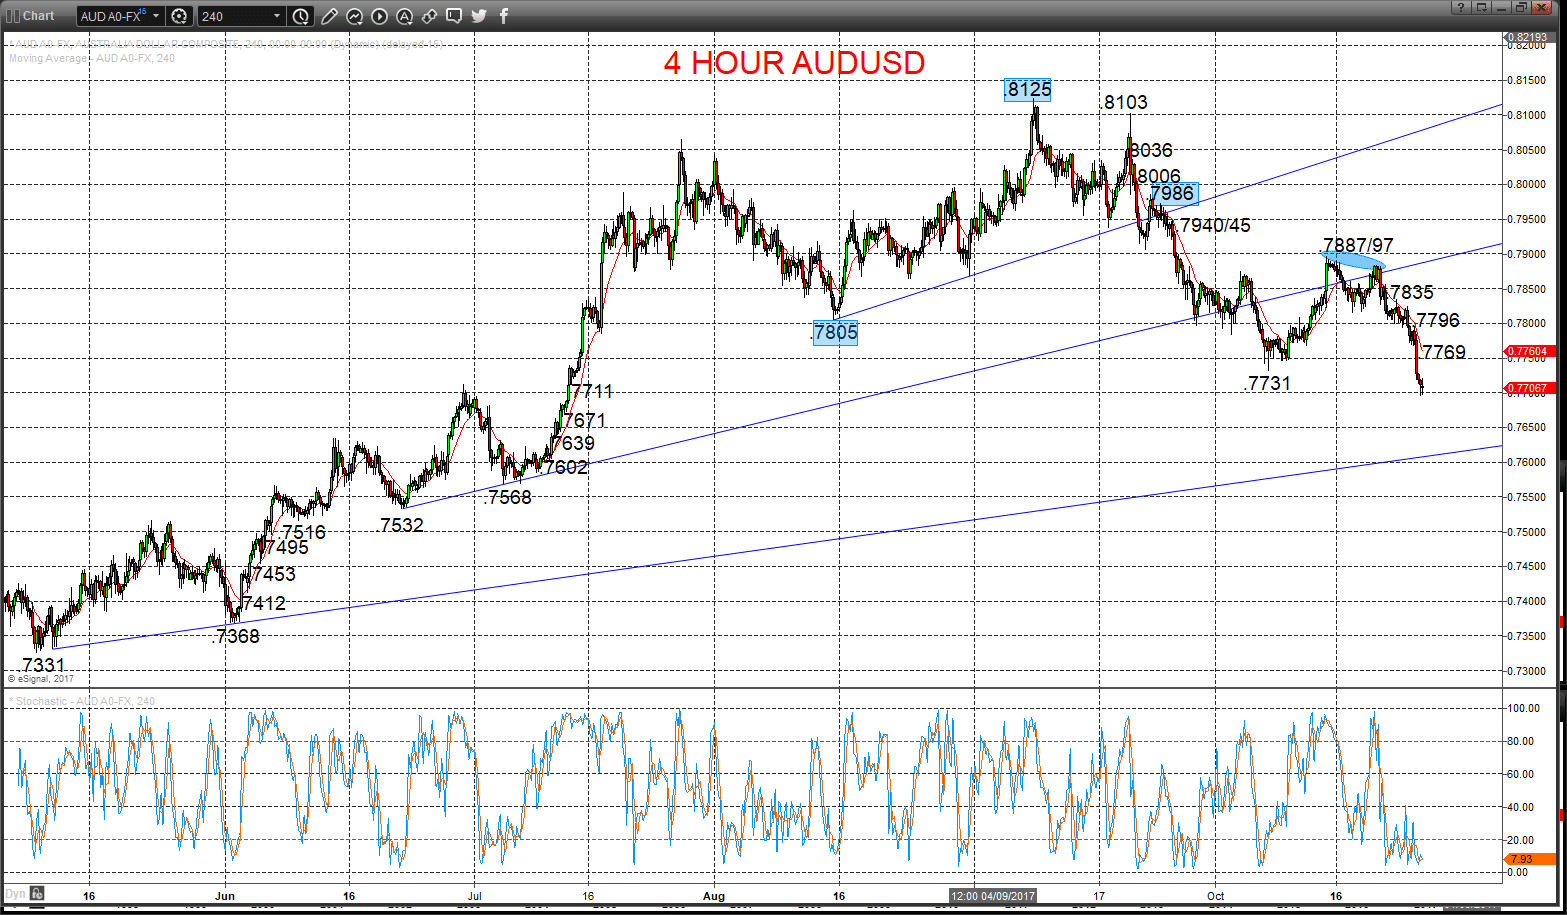Image resolution: width=1567 pixels, height=915 pixels.
Task: Click the symbol linking icon
Action: pos(428,16)
